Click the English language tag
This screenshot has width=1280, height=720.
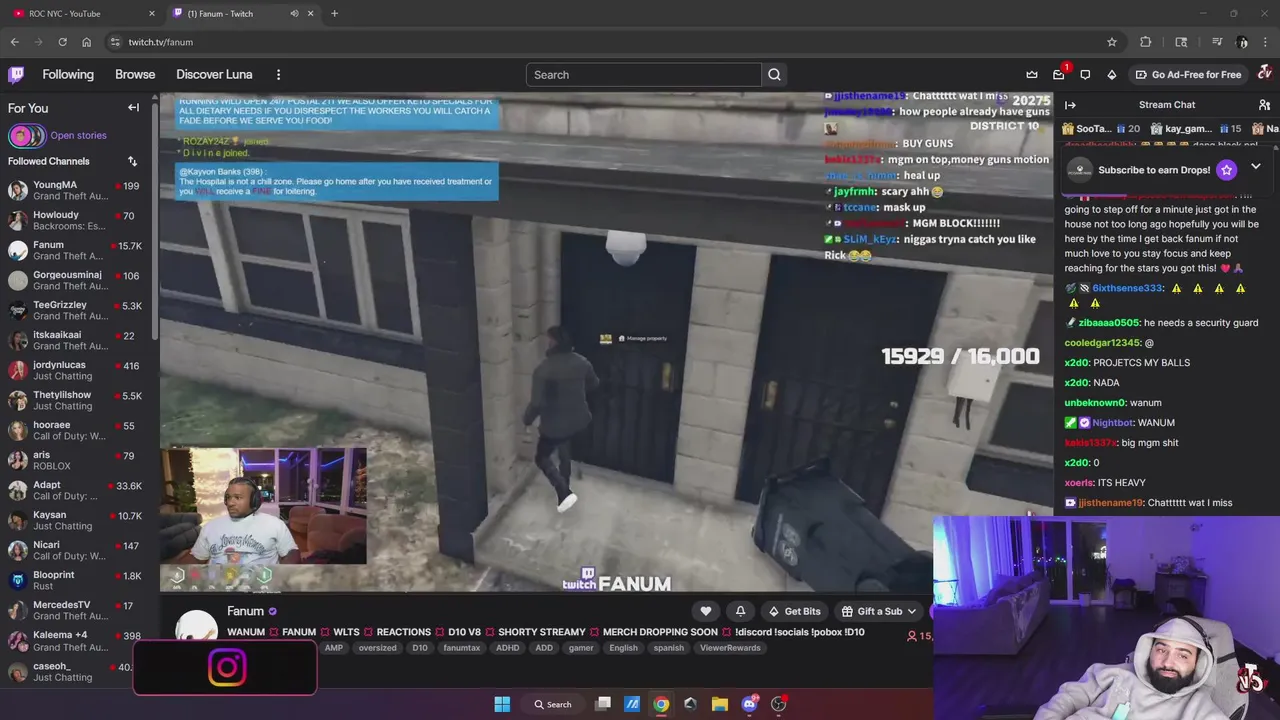click(x=623, y=648)
